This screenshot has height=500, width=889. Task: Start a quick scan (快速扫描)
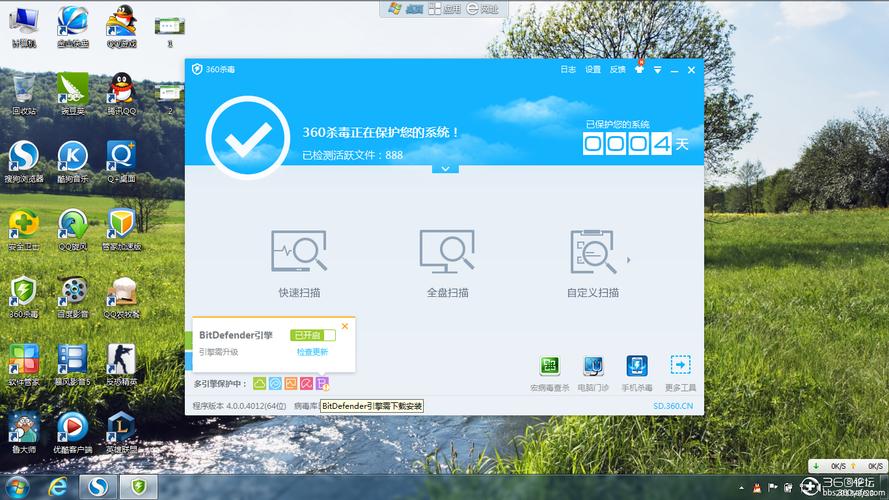299,263
